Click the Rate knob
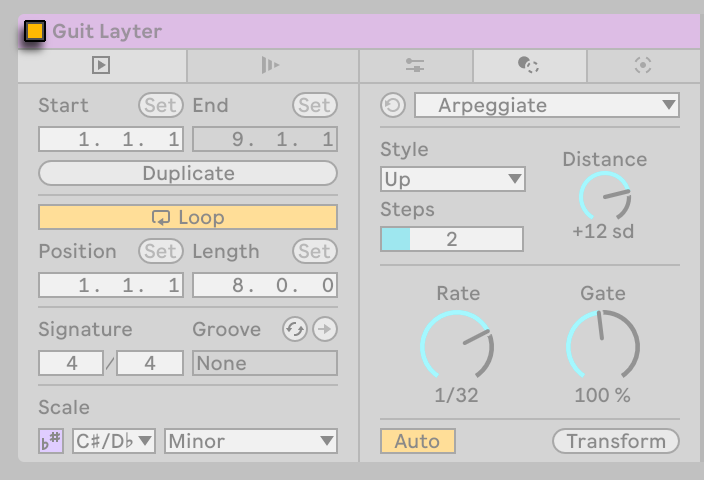Screen dimensions: 704x480 pyautogui.click(x=457, y=346)
